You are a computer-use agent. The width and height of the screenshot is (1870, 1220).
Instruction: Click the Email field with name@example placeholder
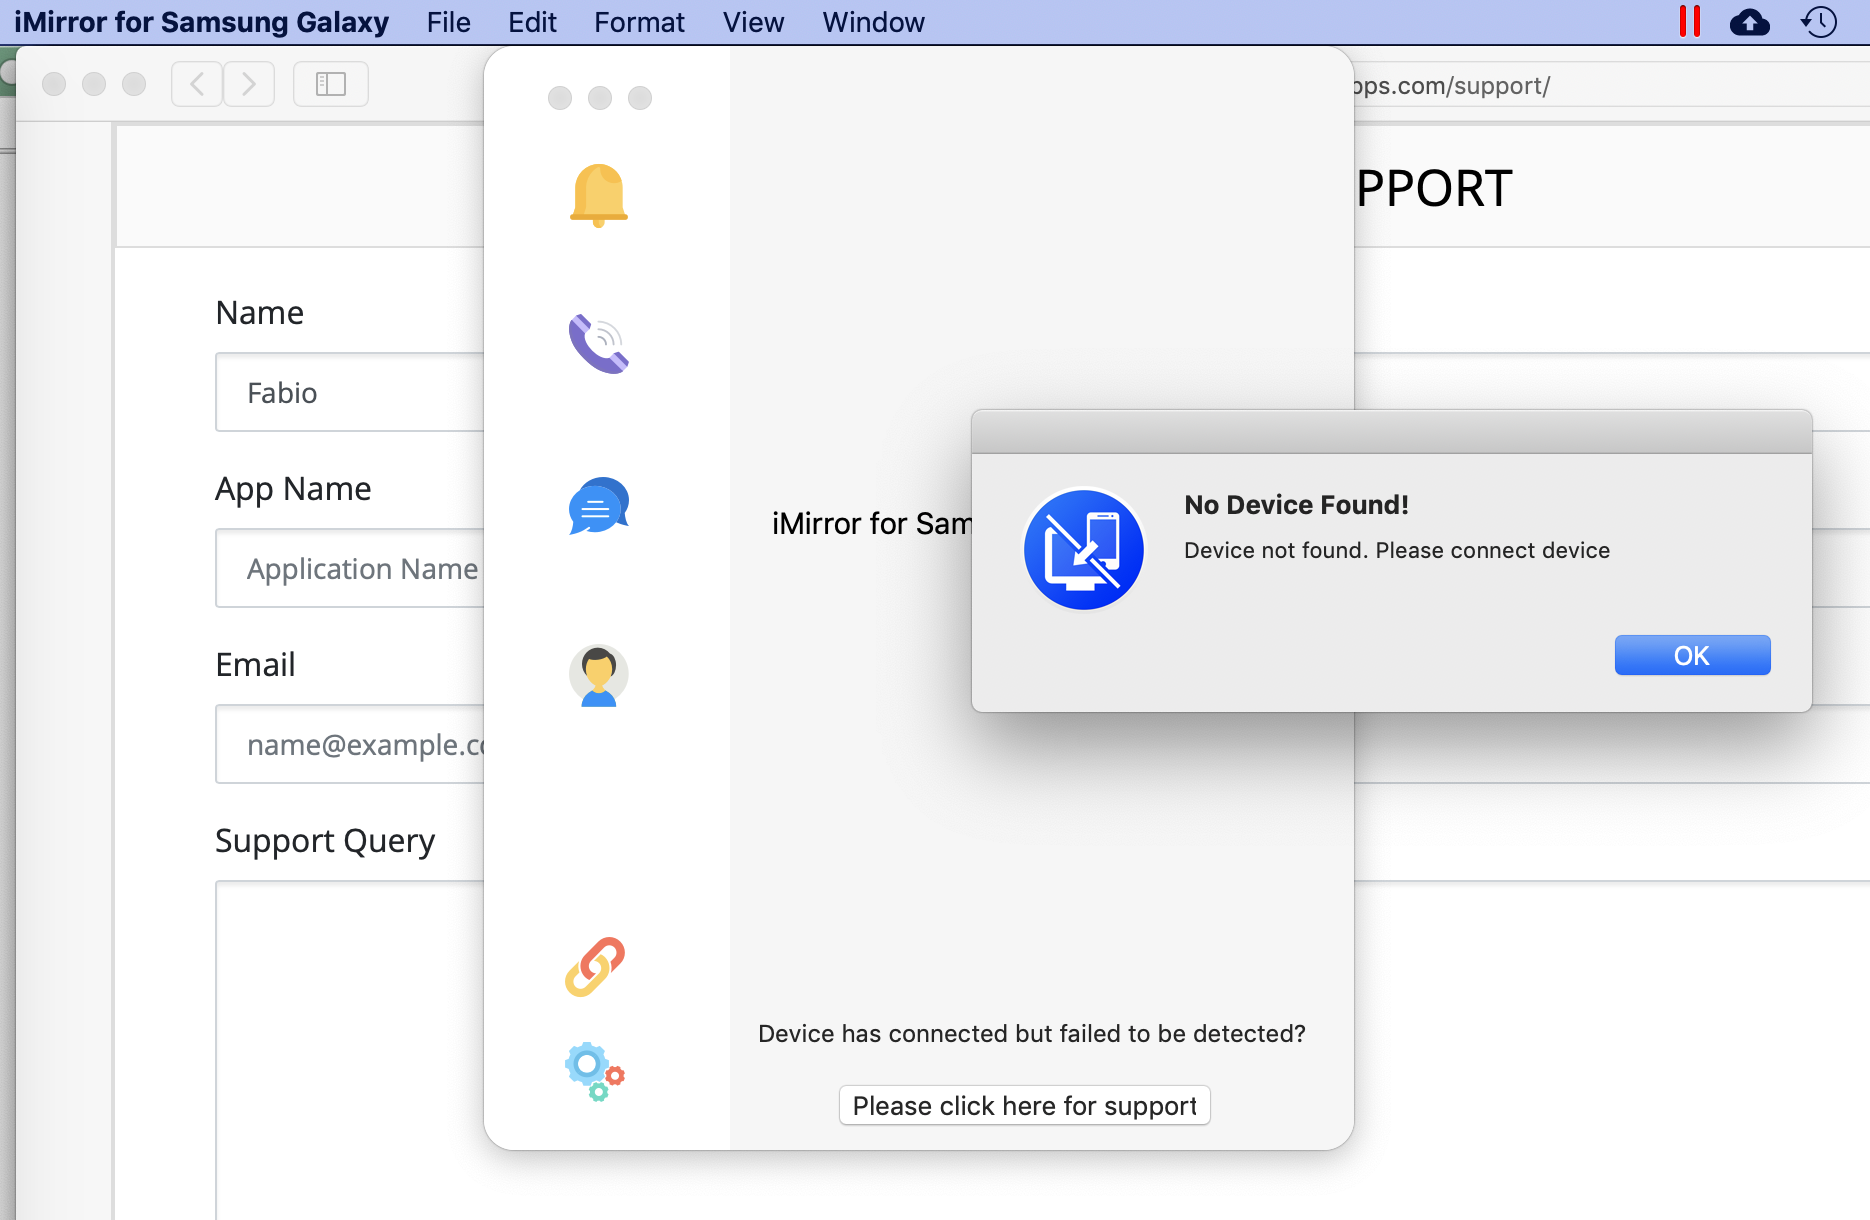[x=350, y=744]
